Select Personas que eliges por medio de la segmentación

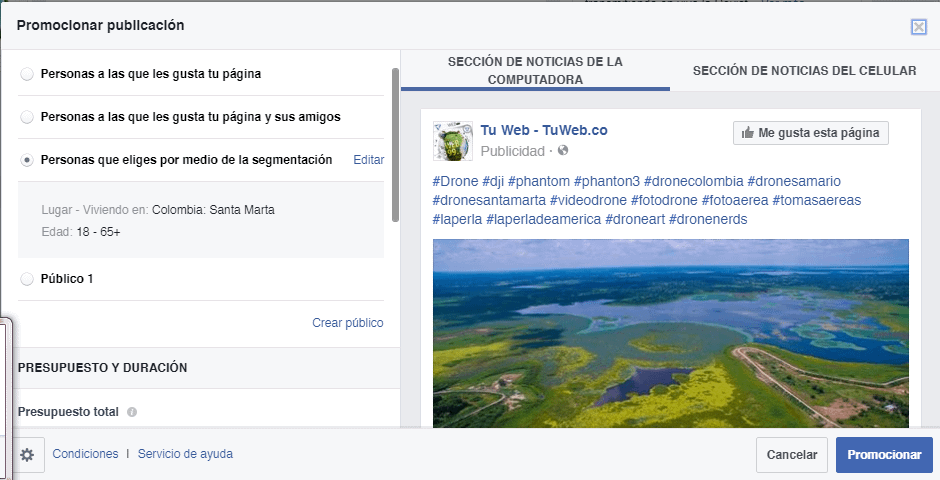[x=27, y=160]
